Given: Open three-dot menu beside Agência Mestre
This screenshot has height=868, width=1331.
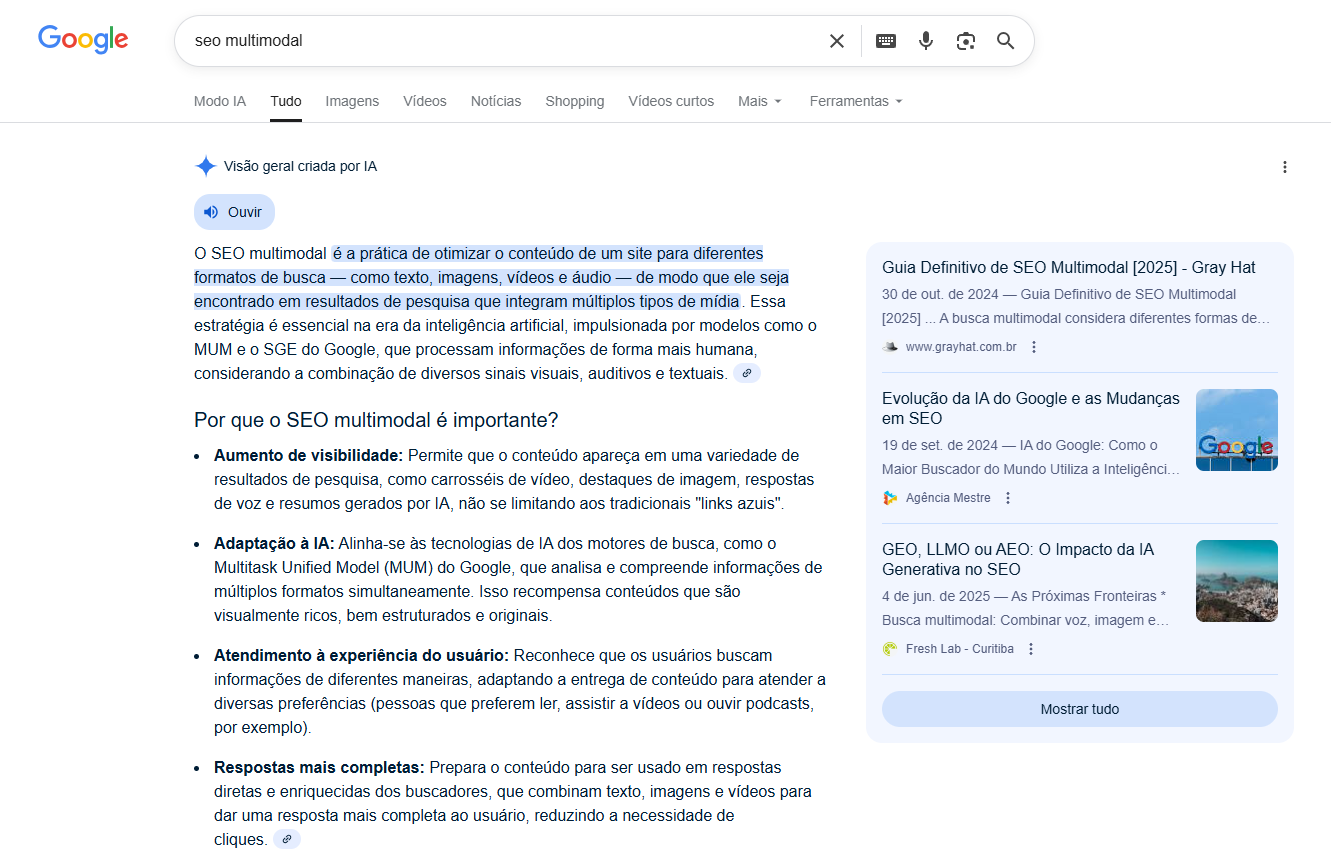Looking at the screenshot, I should click(1008, 498).
